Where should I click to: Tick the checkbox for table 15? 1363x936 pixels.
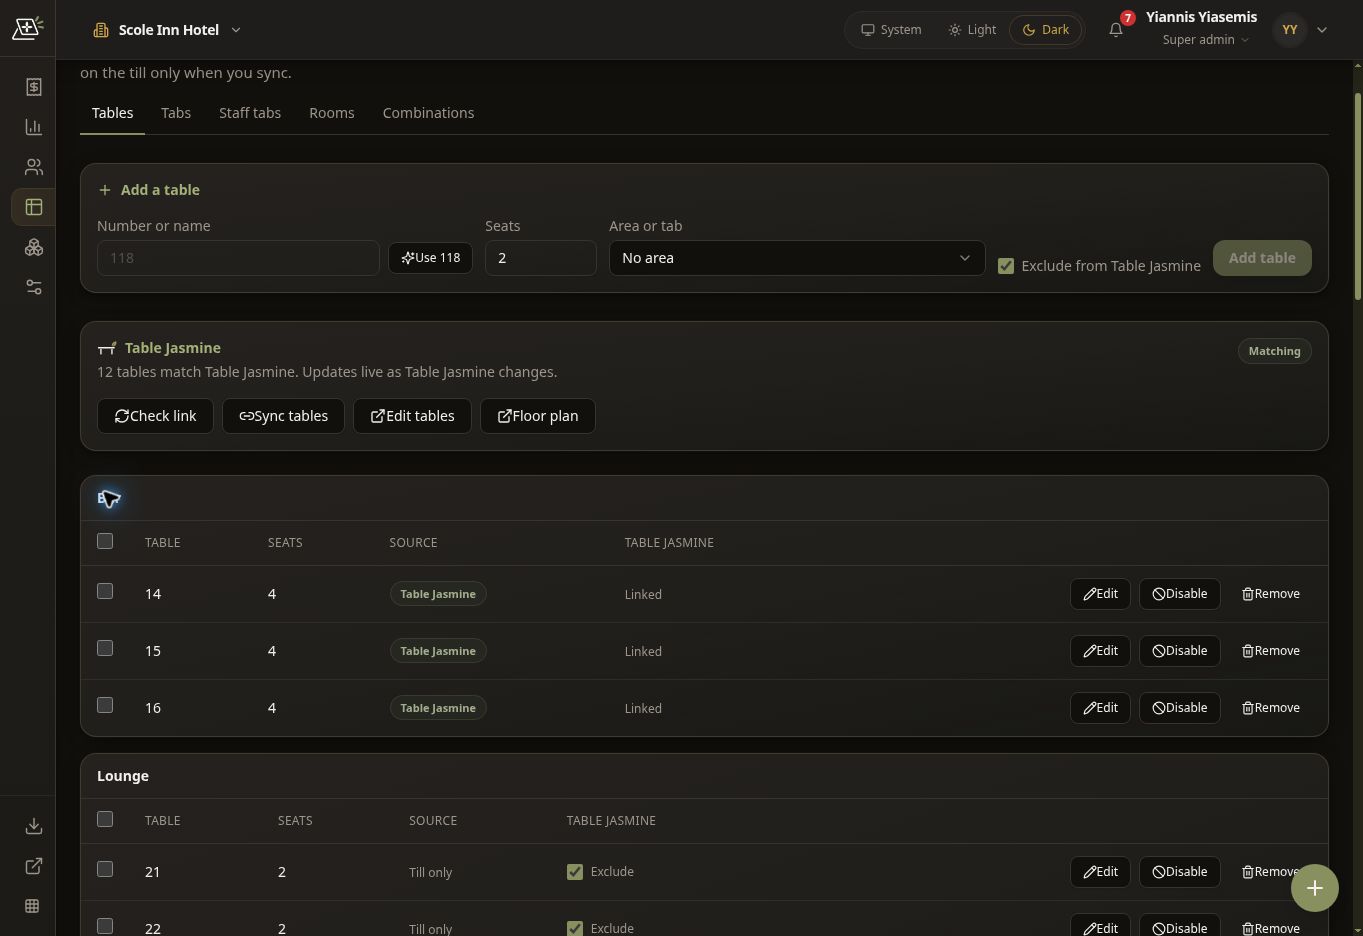[x=105, y=648]
